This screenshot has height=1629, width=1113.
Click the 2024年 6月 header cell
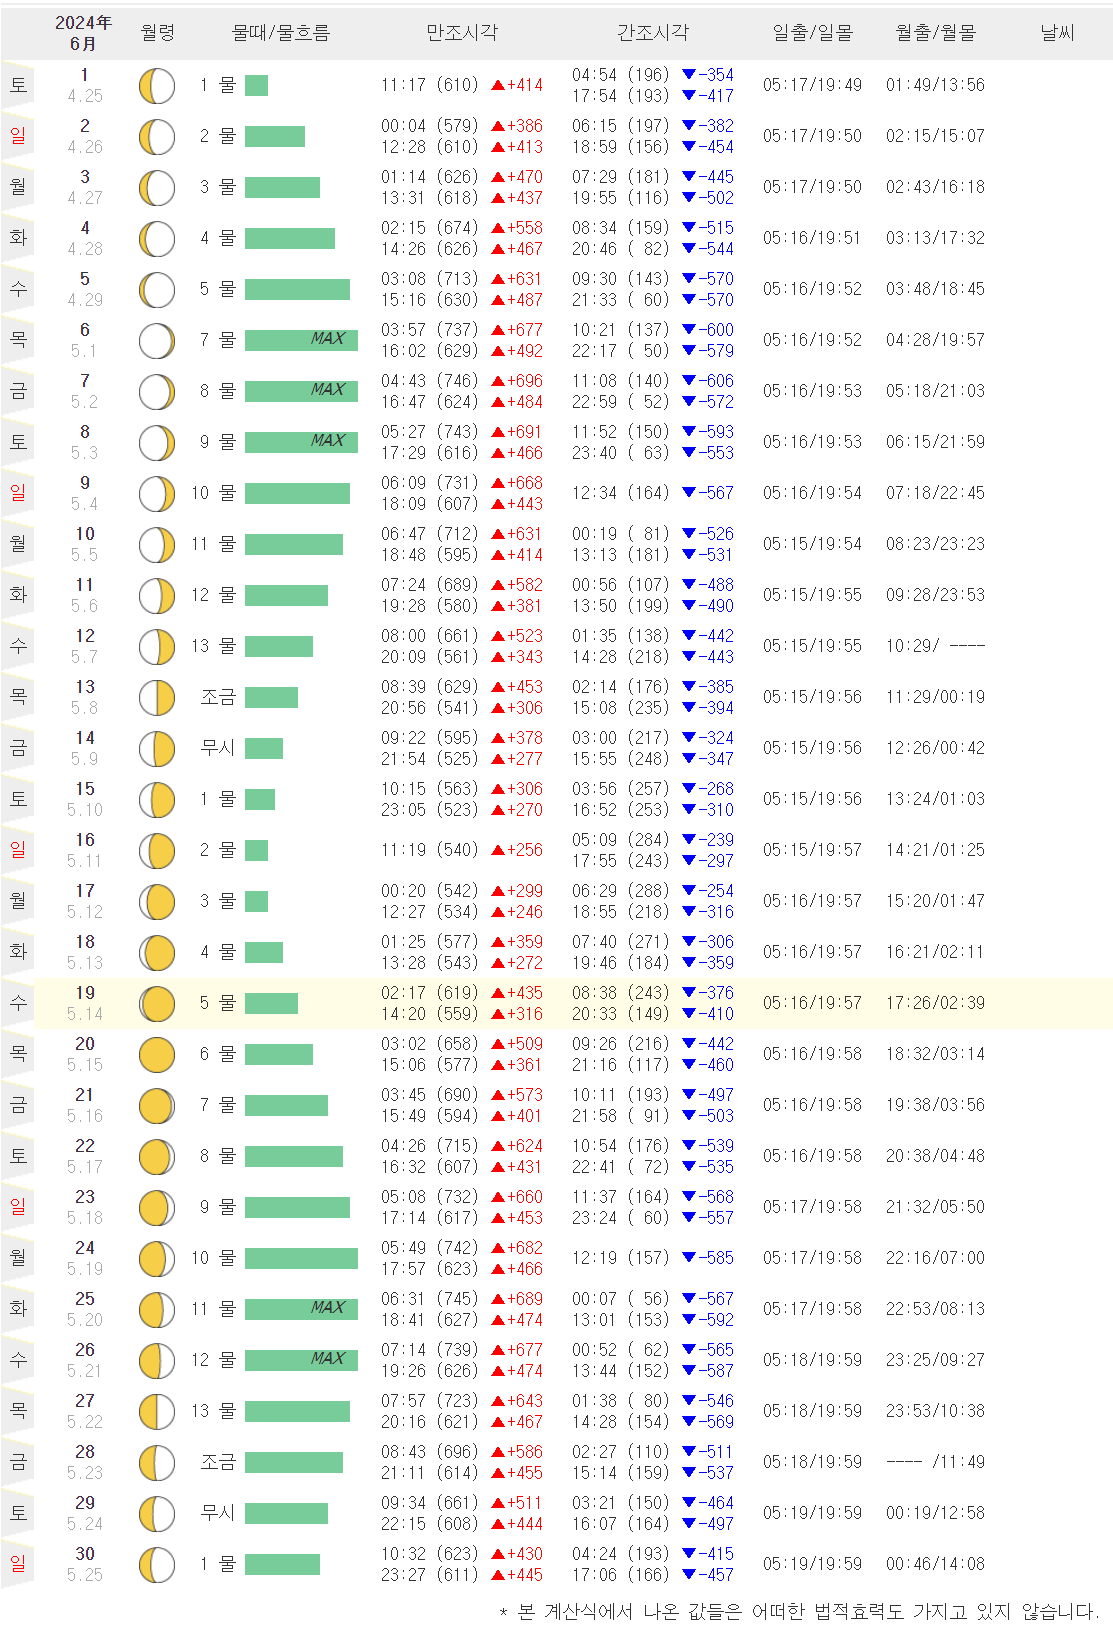[84, 33]
